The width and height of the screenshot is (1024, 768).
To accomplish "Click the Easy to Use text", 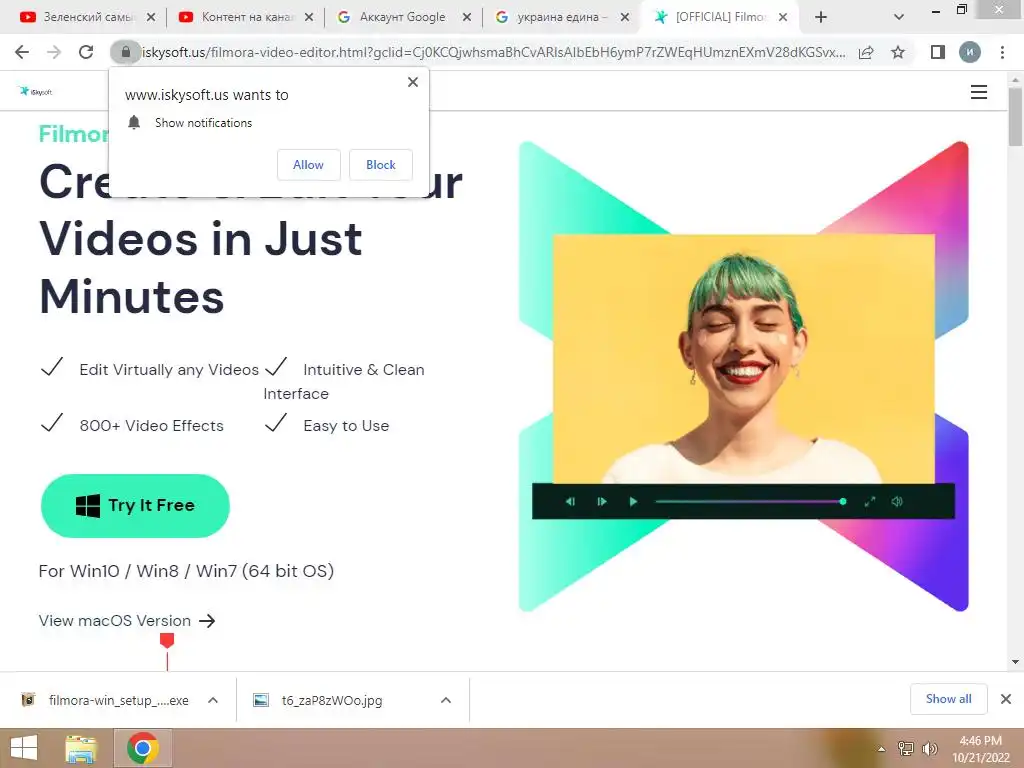I will pos(346,426).
